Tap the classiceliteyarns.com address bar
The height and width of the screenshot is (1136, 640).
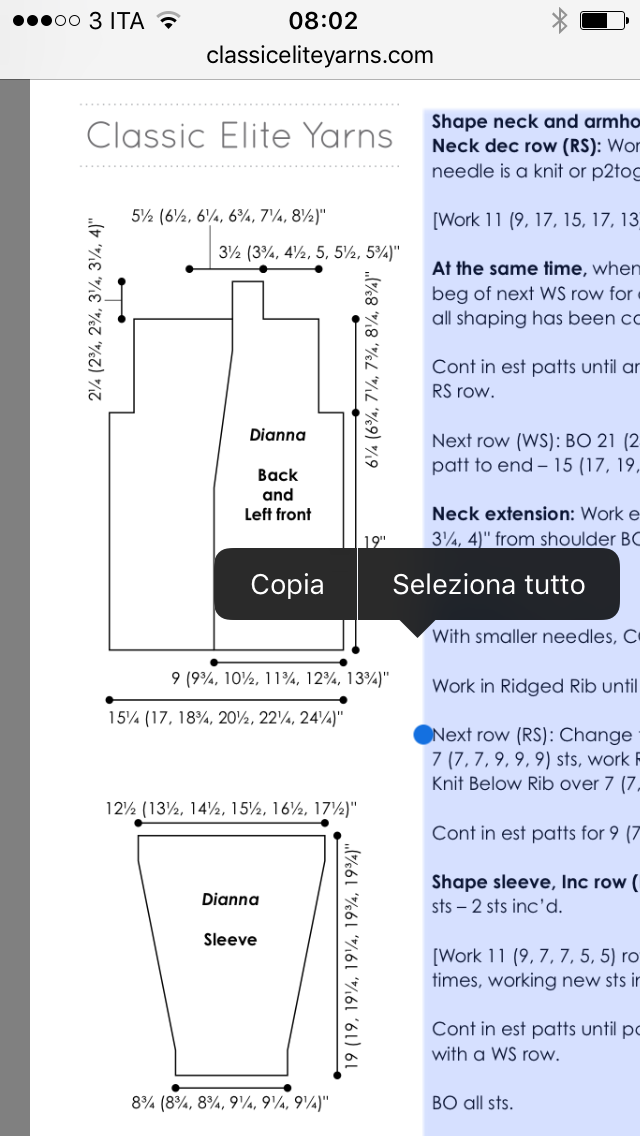click(320, 55)
